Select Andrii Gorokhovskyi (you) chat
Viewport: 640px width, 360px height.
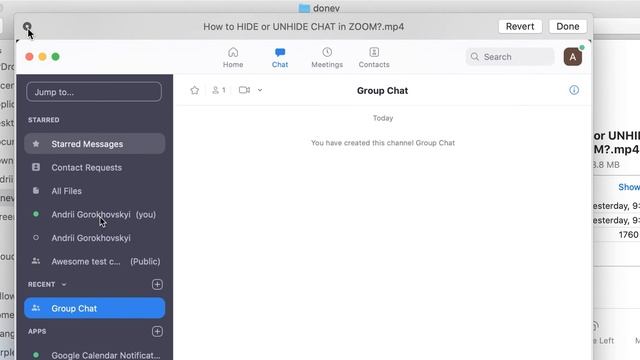pos(95,214)
